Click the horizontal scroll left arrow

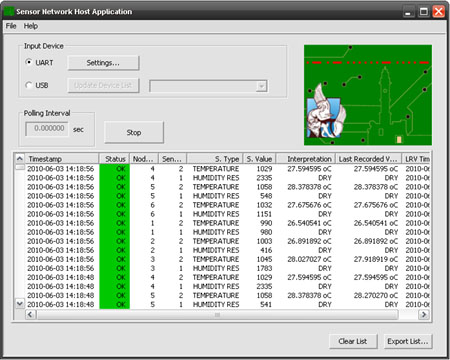tap(31, 314)
